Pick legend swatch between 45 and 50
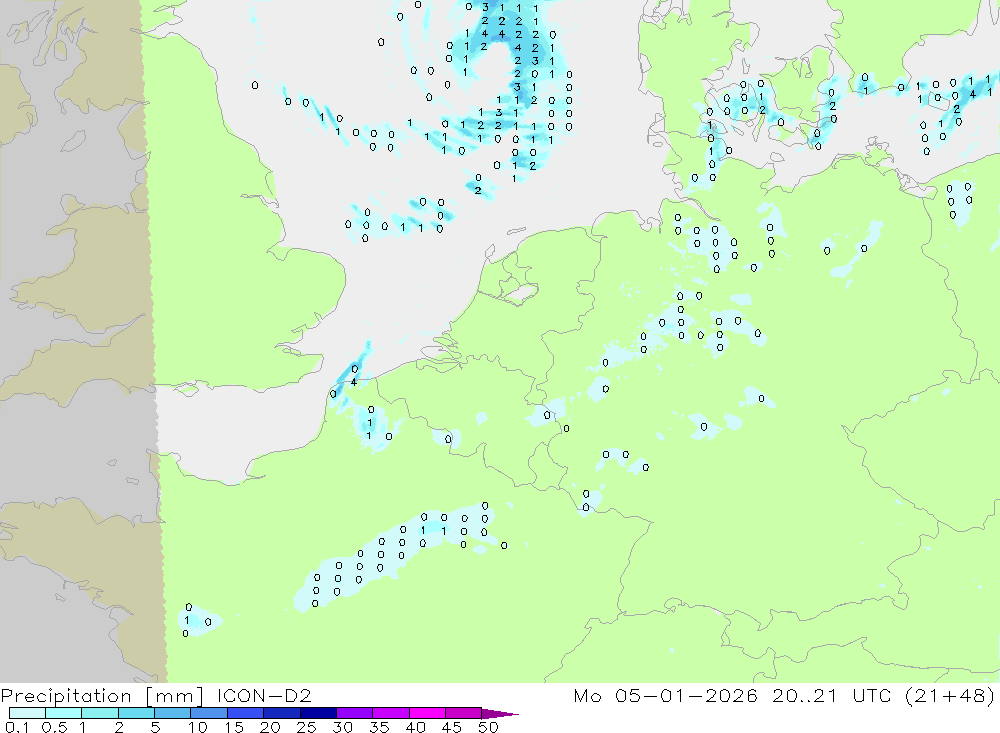 pos(464,713)
